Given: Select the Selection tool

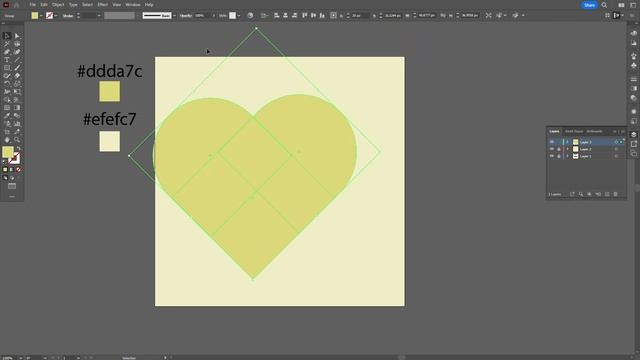Looking at the screenshot, I should (x=7, y=36).
